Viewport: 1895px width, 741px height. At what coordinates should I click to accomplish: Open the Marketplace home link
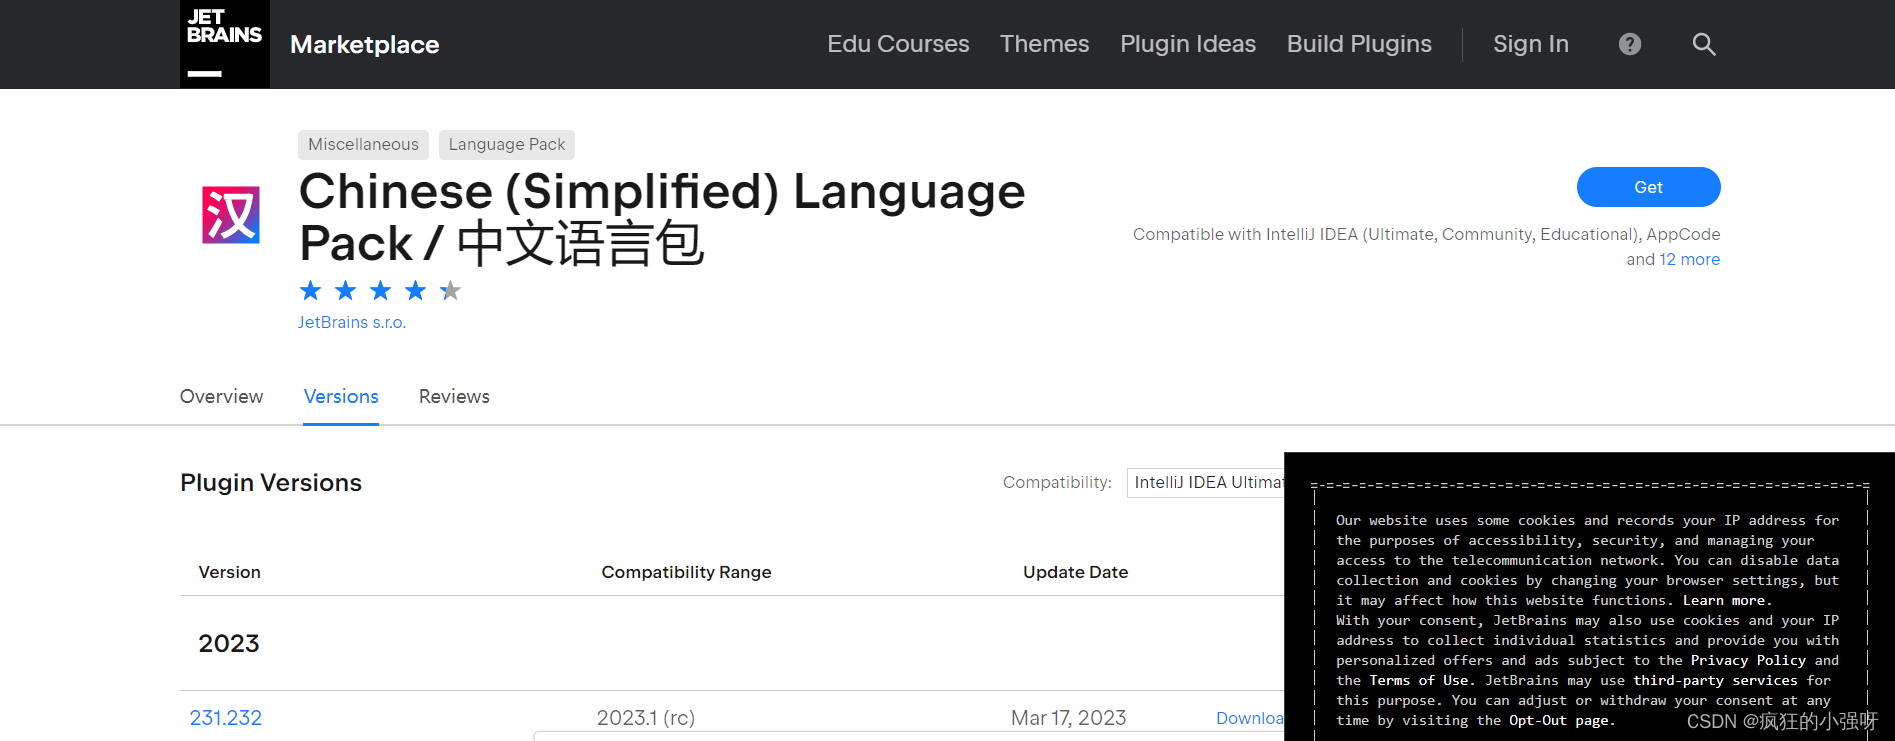(365, 45)
